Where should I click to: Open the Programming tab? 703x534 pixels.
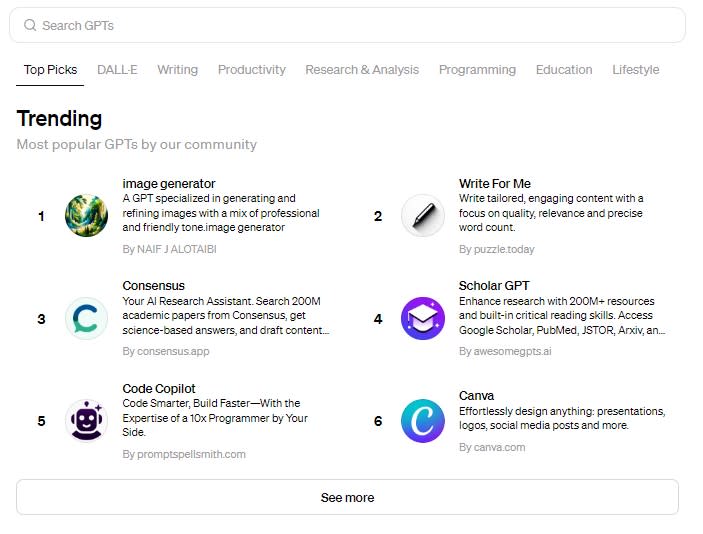point(477,70)
